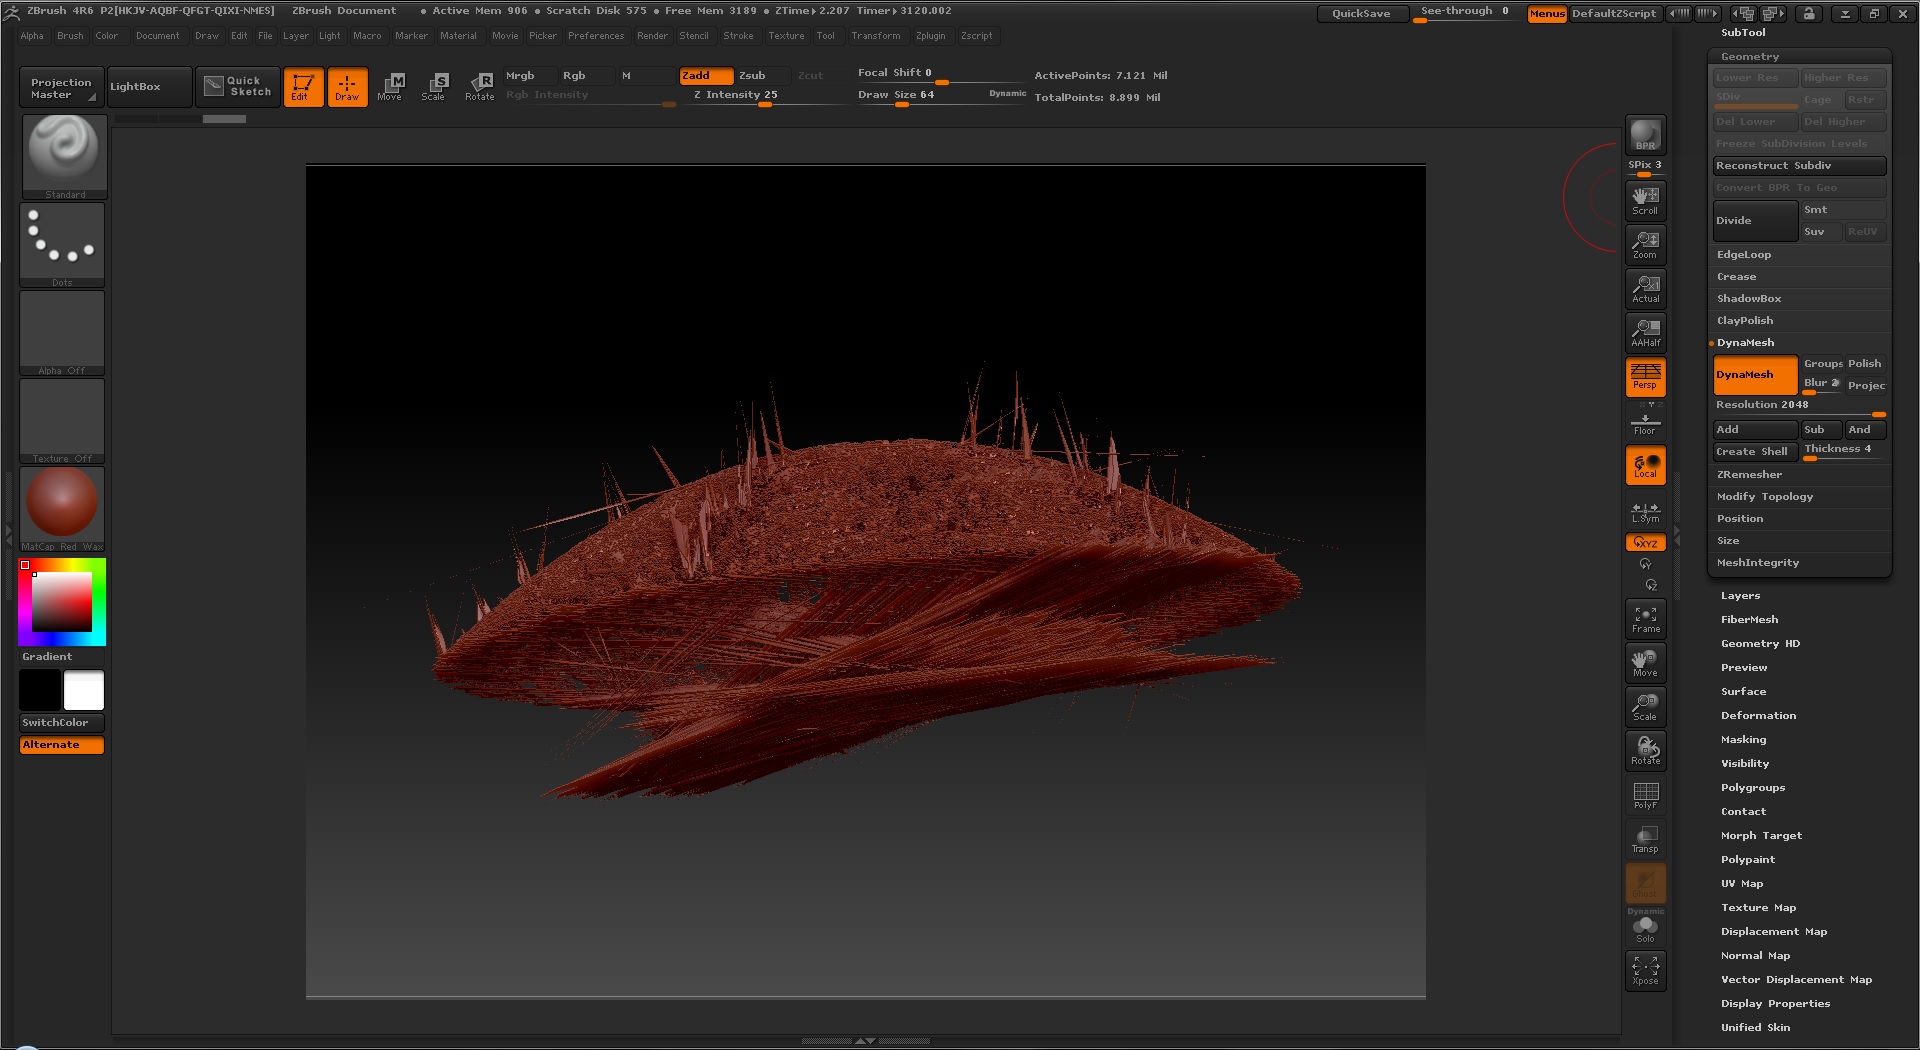This screenshot has height=1050, width=1920.
Task: Click the Frame mesh icon
Action: coord(1645,619)
